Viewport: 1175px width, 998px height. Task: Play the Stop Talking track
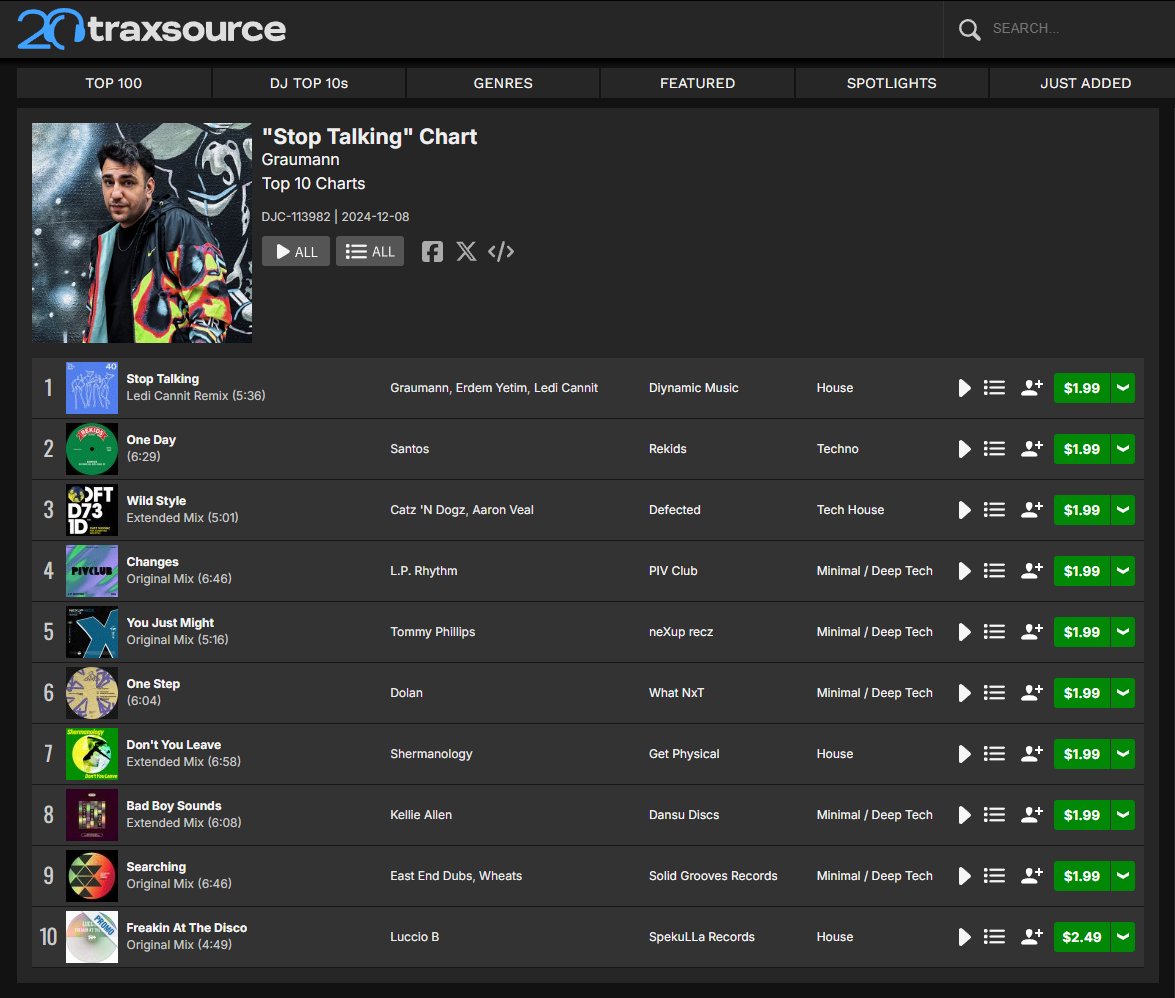[964, 388]
